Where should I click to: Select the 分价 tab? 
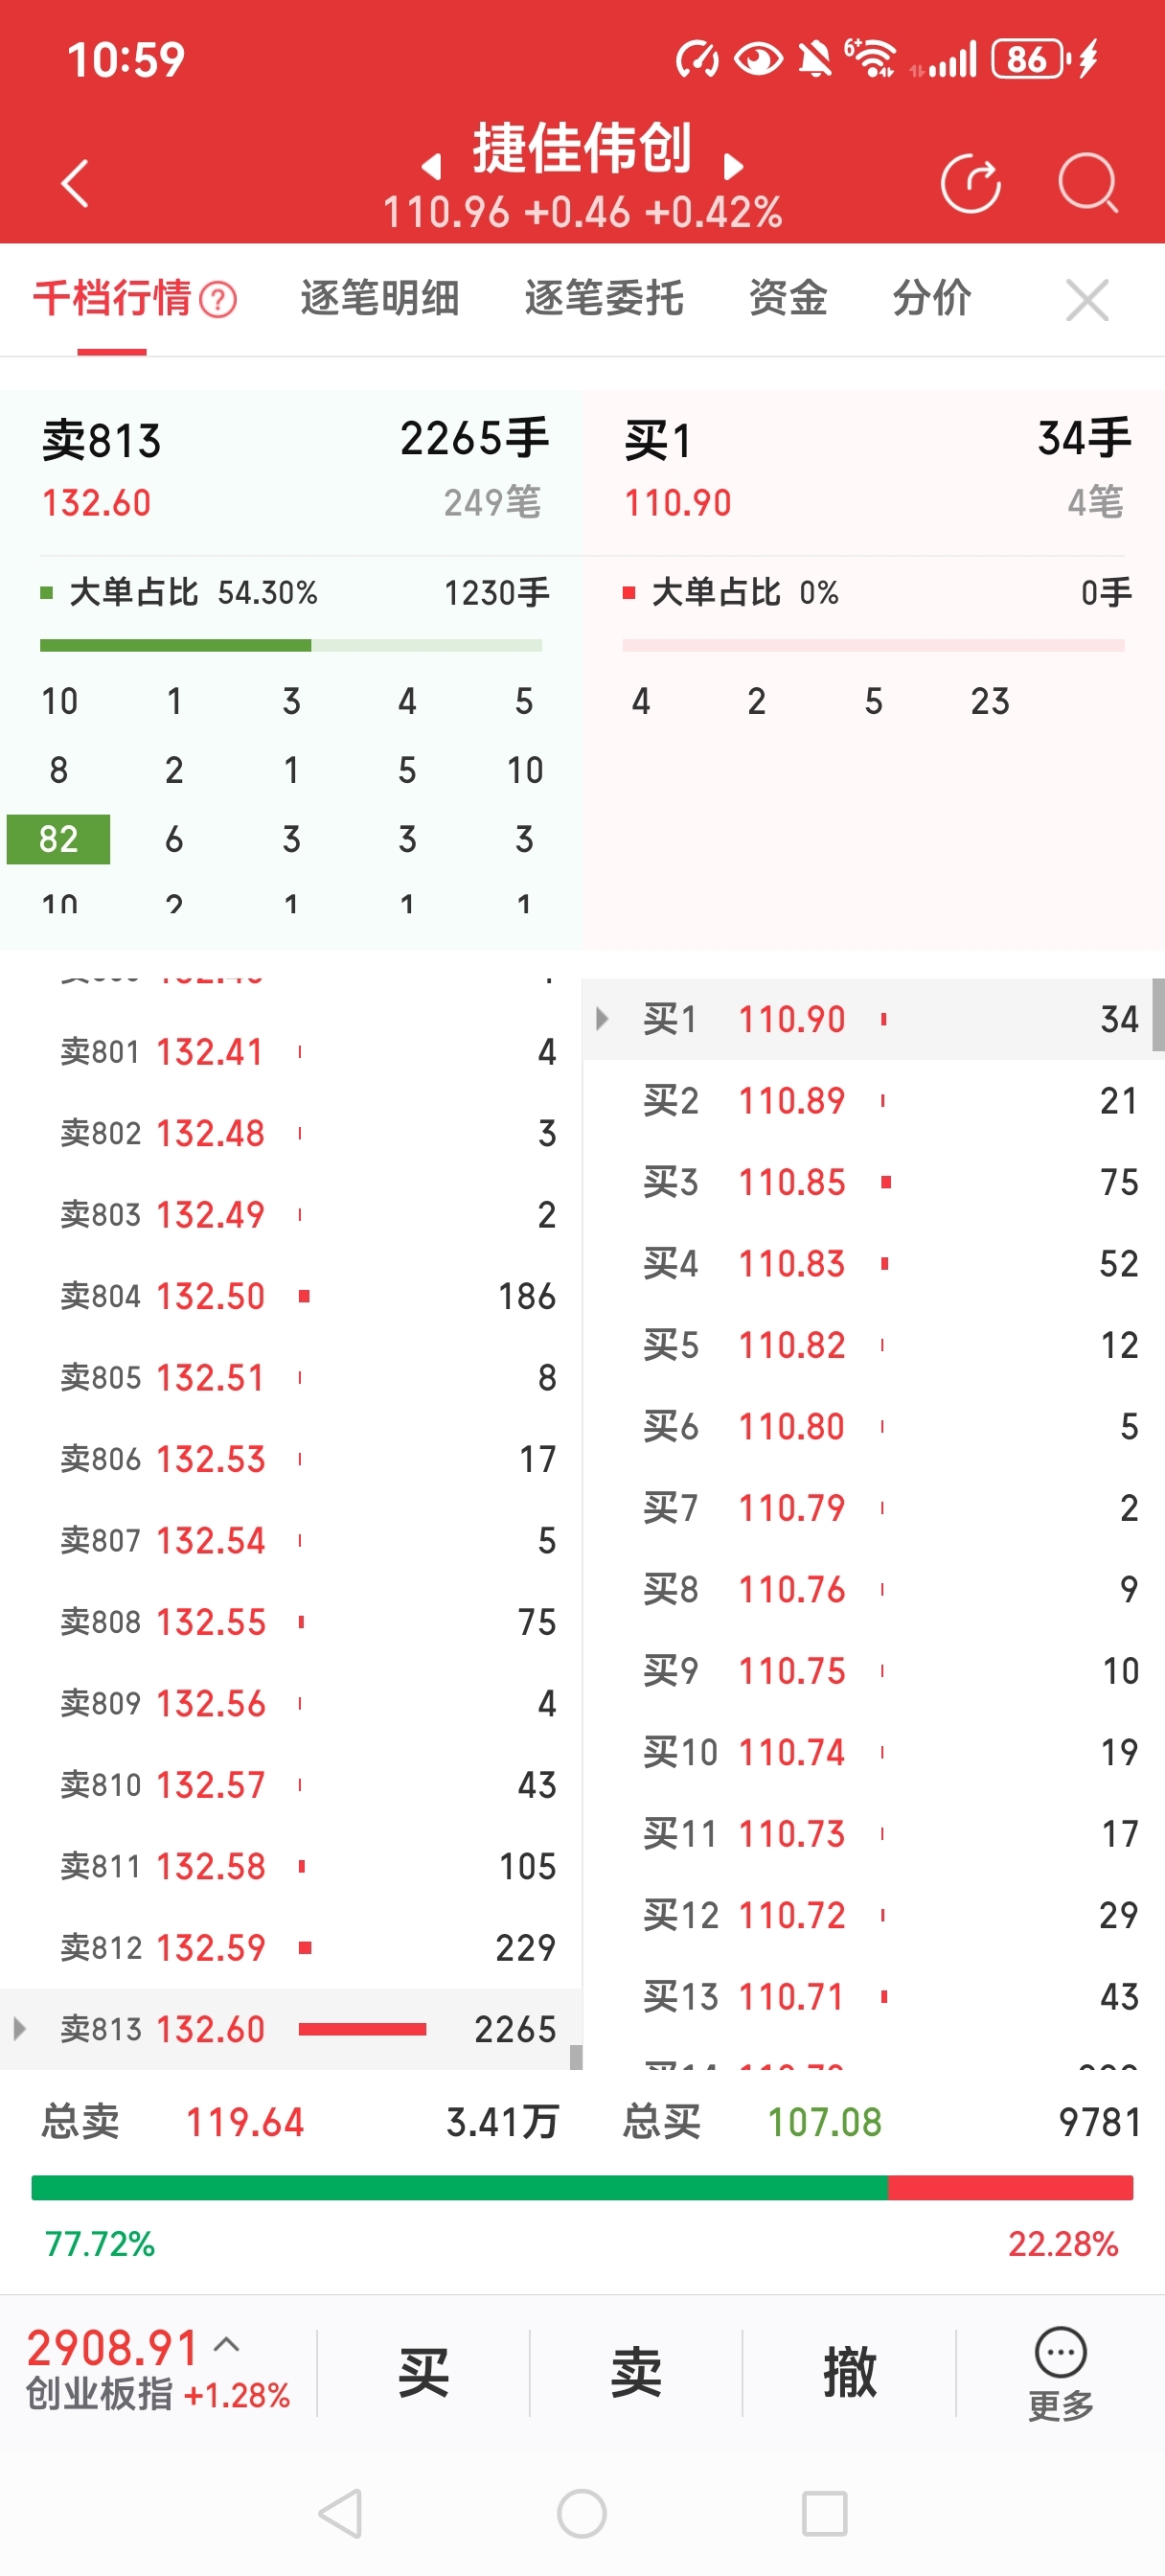click(x=931, y=298)
